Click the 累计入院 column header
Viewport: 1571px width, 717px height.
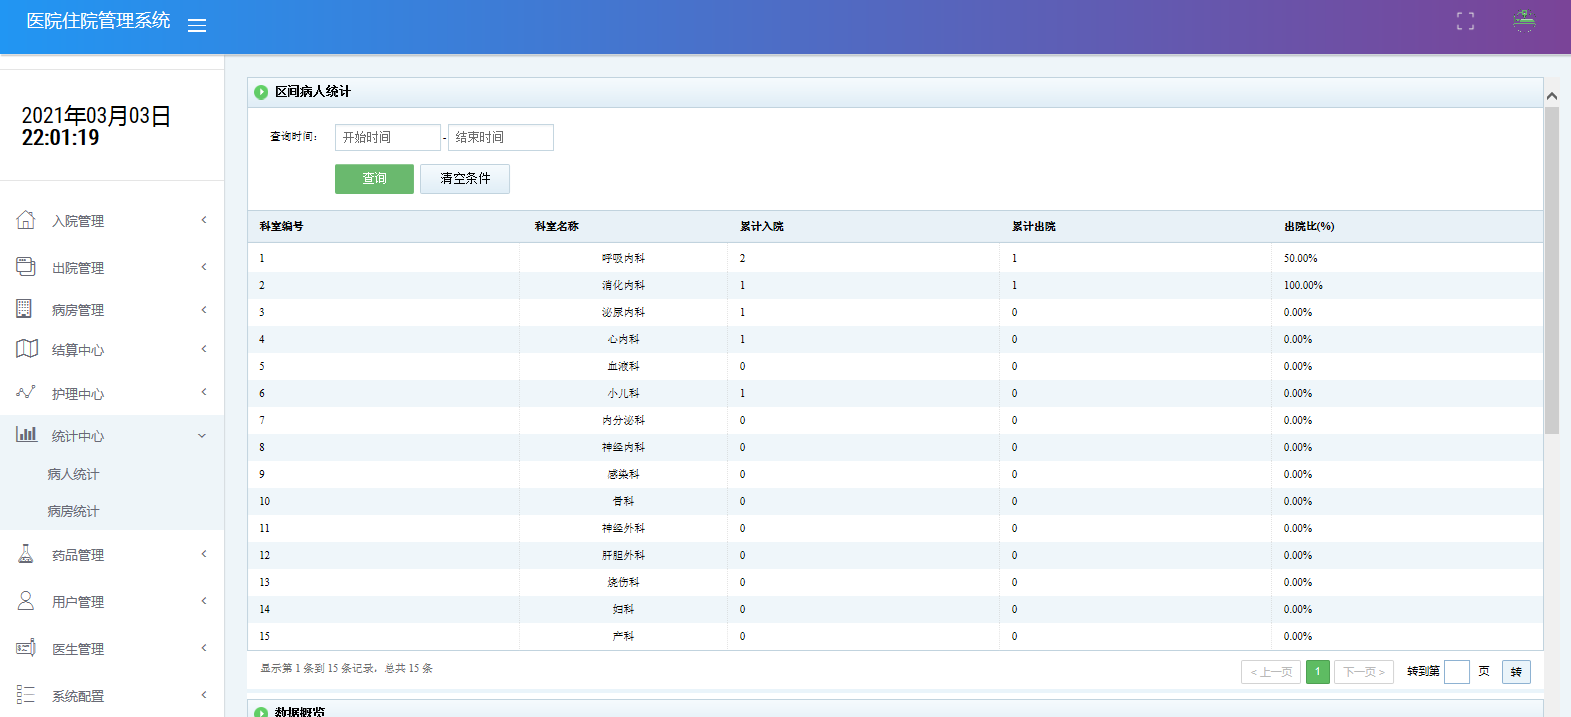[762, 227]
